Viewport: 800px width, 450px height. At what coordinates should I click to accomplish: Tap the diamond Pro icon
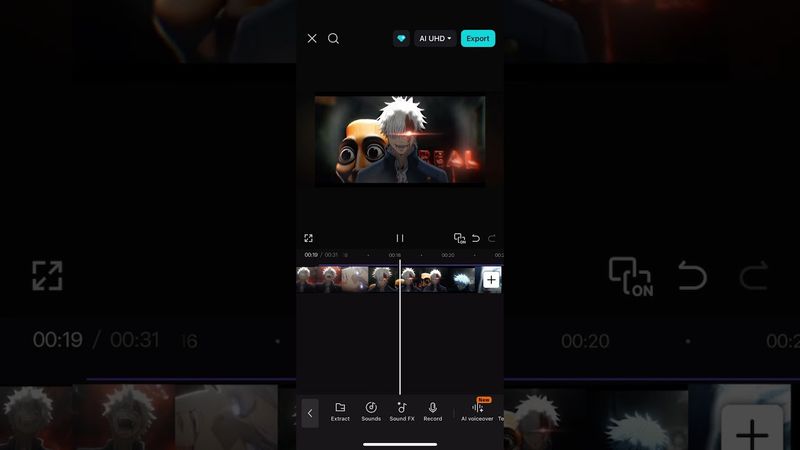click(x=401, y=38)
